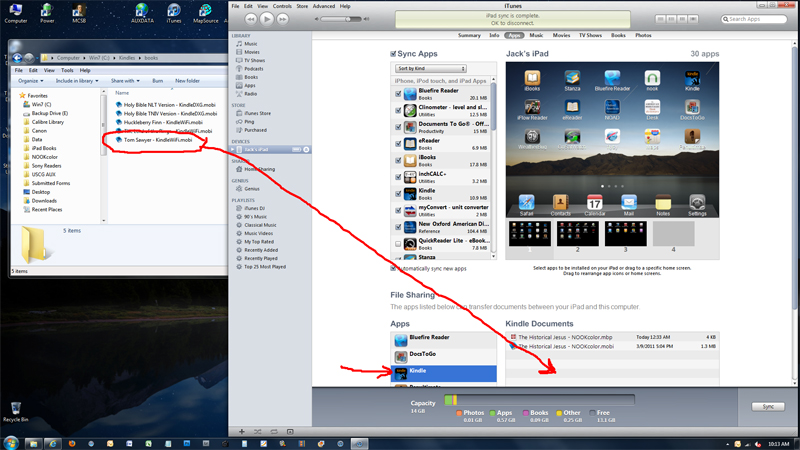This screenshot has height=450, width=800.
Task: Click the Burn button in Explorer
Action: click(158, 81)
